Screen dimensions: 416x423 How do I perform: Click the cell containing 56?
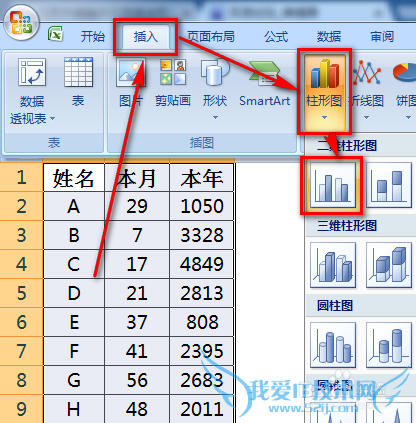click(x=137, y=380)
